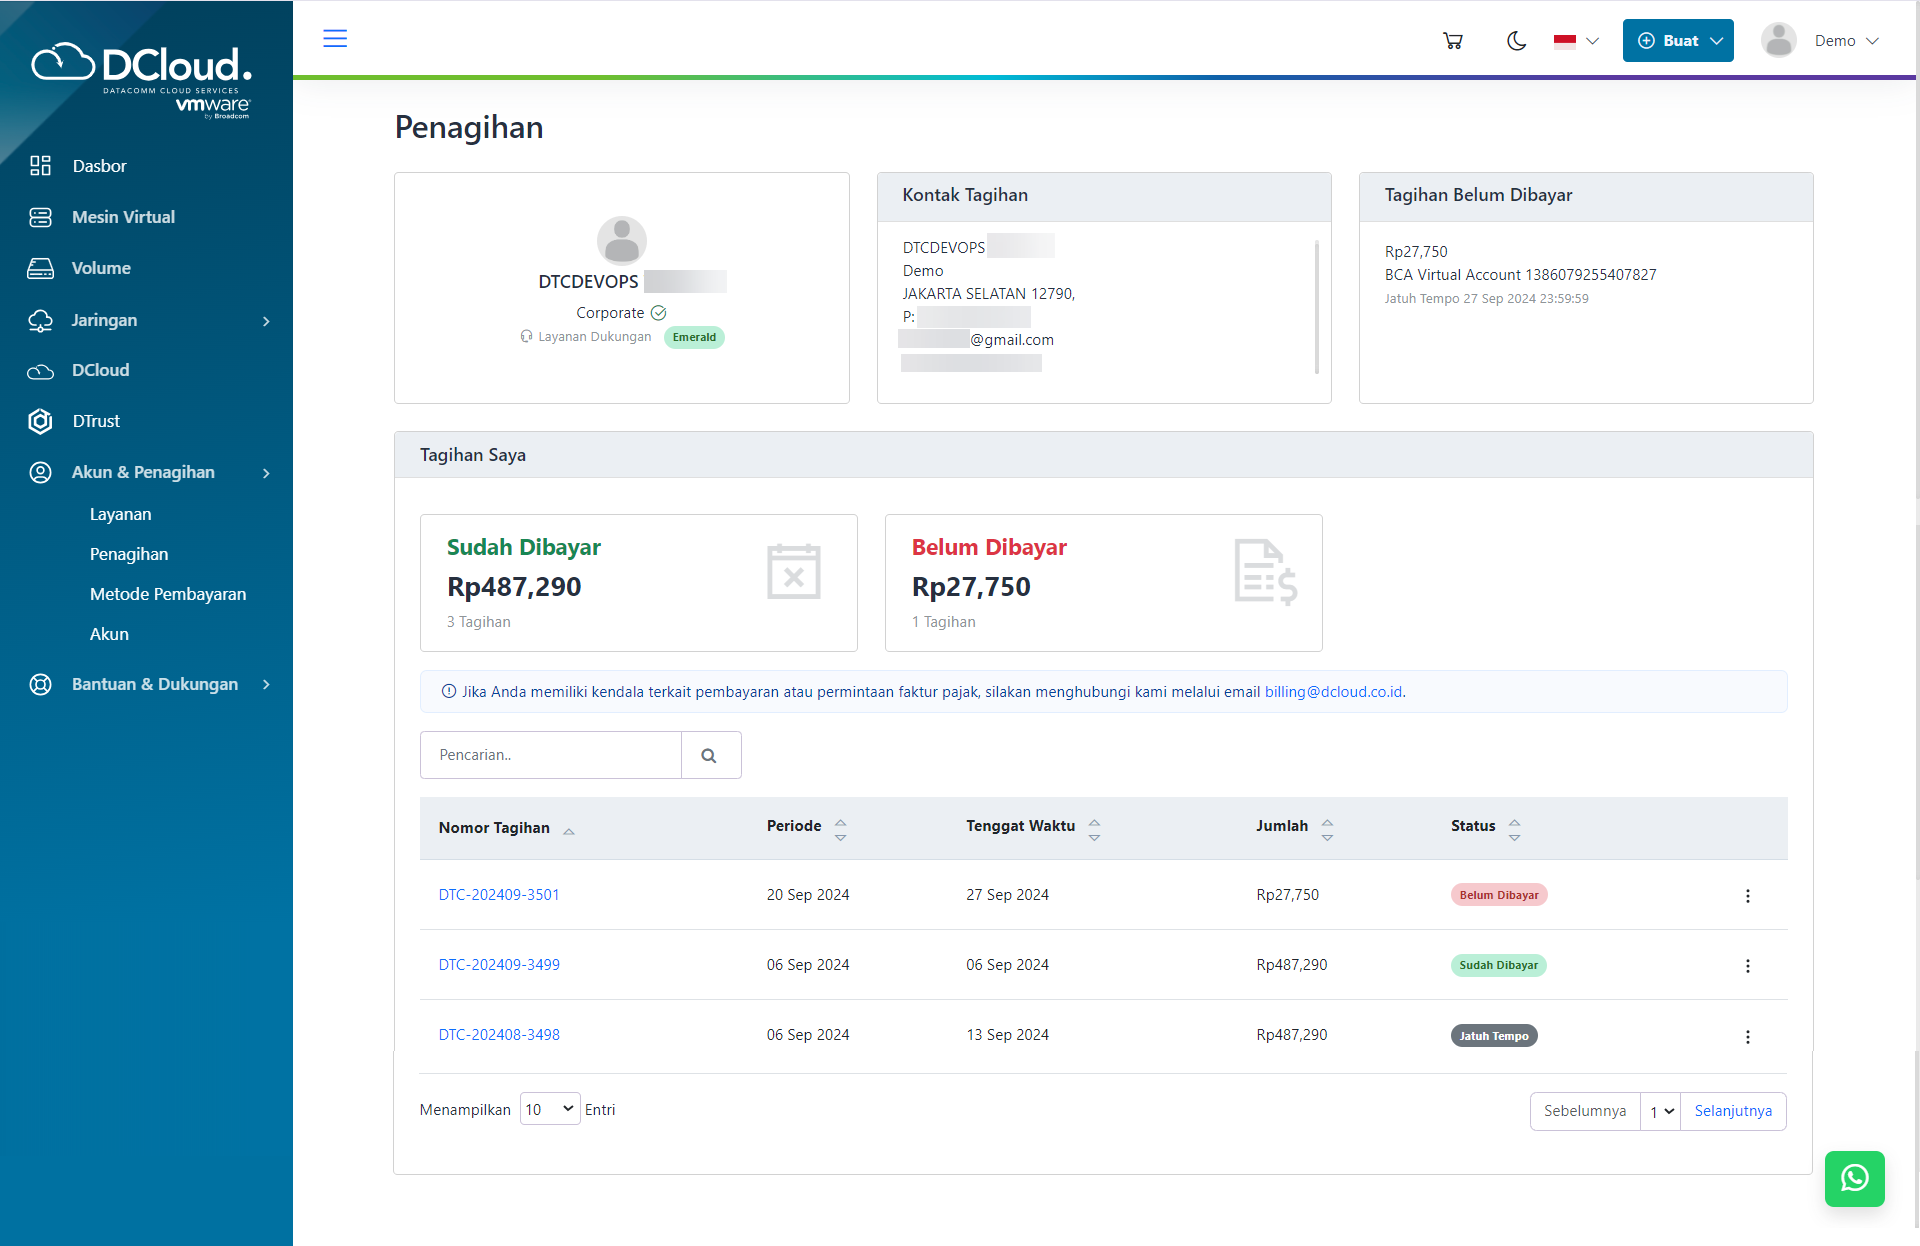
Task: Open the language flag dropdown
Action: (x=1576, y=41)
